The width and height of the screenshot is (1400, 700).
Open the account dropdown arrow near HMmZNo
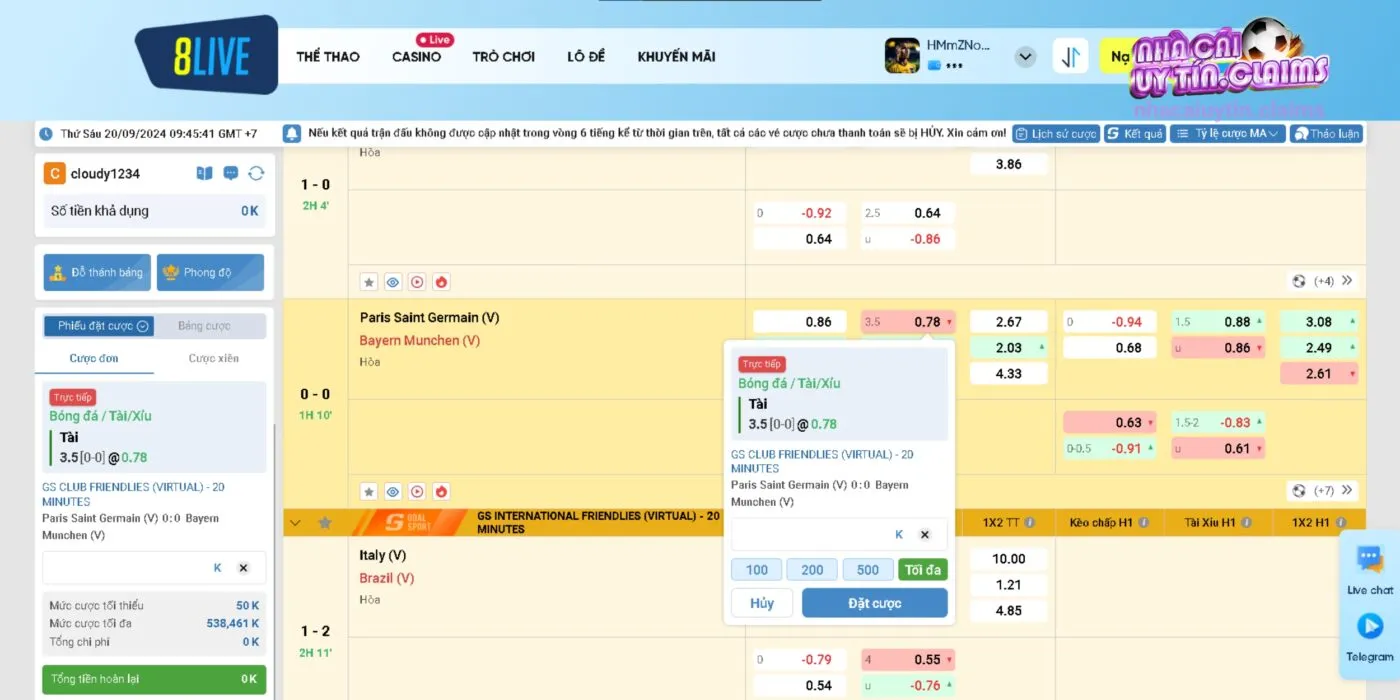1025,56
